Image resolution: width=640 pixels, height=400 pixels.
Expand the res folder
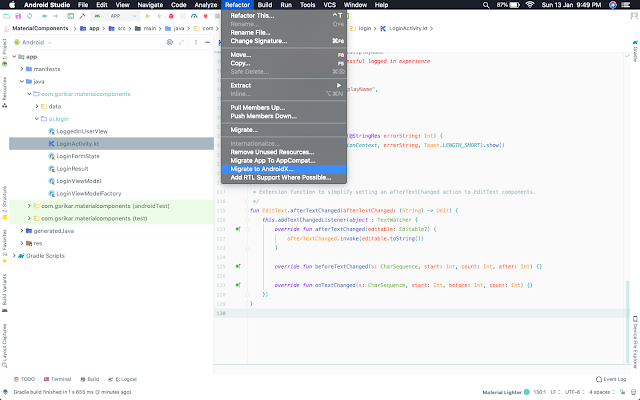(x=22, y=243)
